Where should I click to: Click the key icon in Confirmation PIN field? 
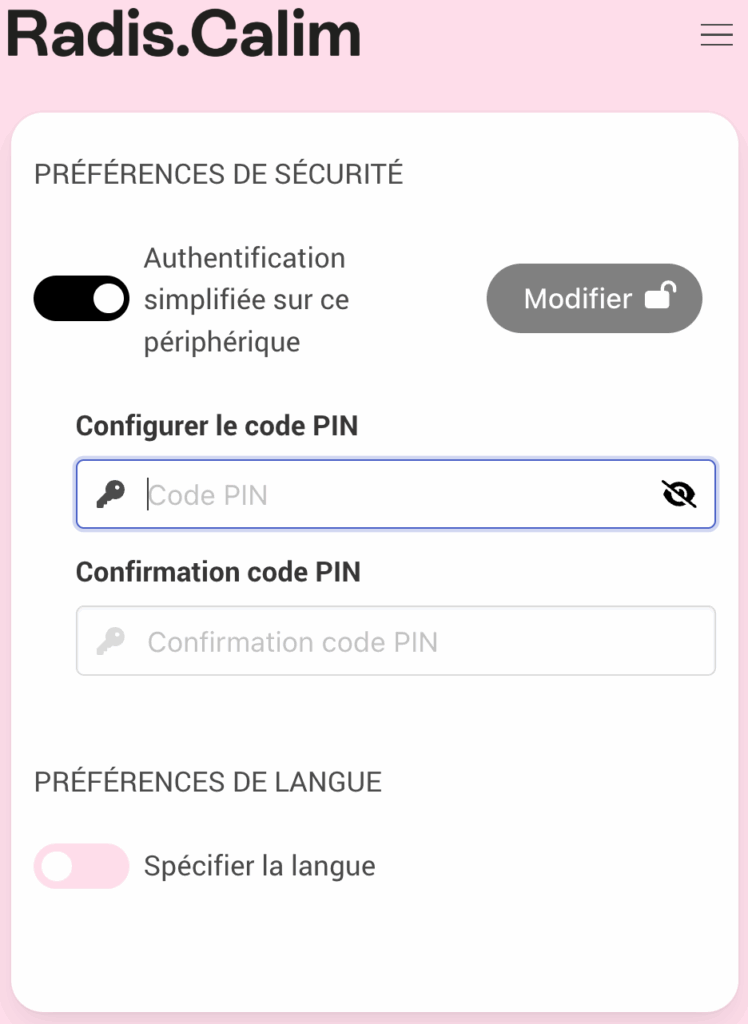pos(111,641)
